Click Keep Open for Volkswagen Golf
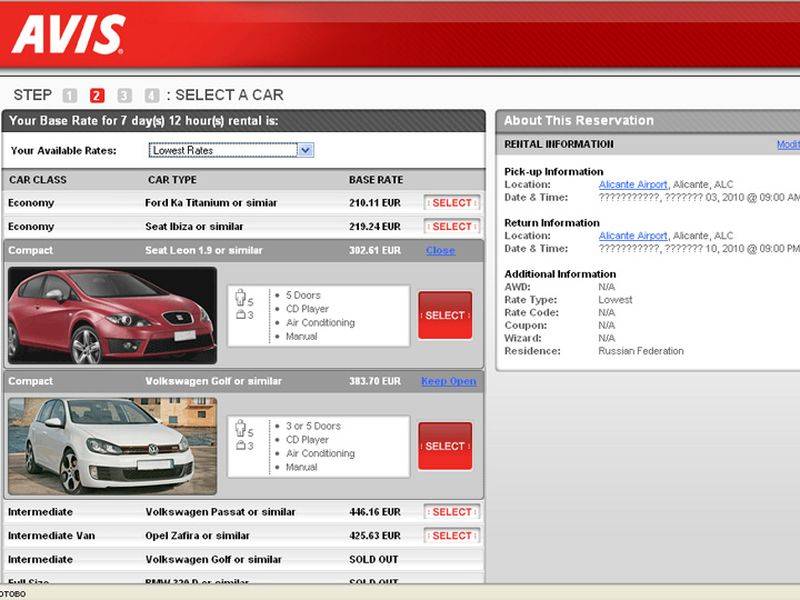 pyautogui.click(x=448, y=381)
